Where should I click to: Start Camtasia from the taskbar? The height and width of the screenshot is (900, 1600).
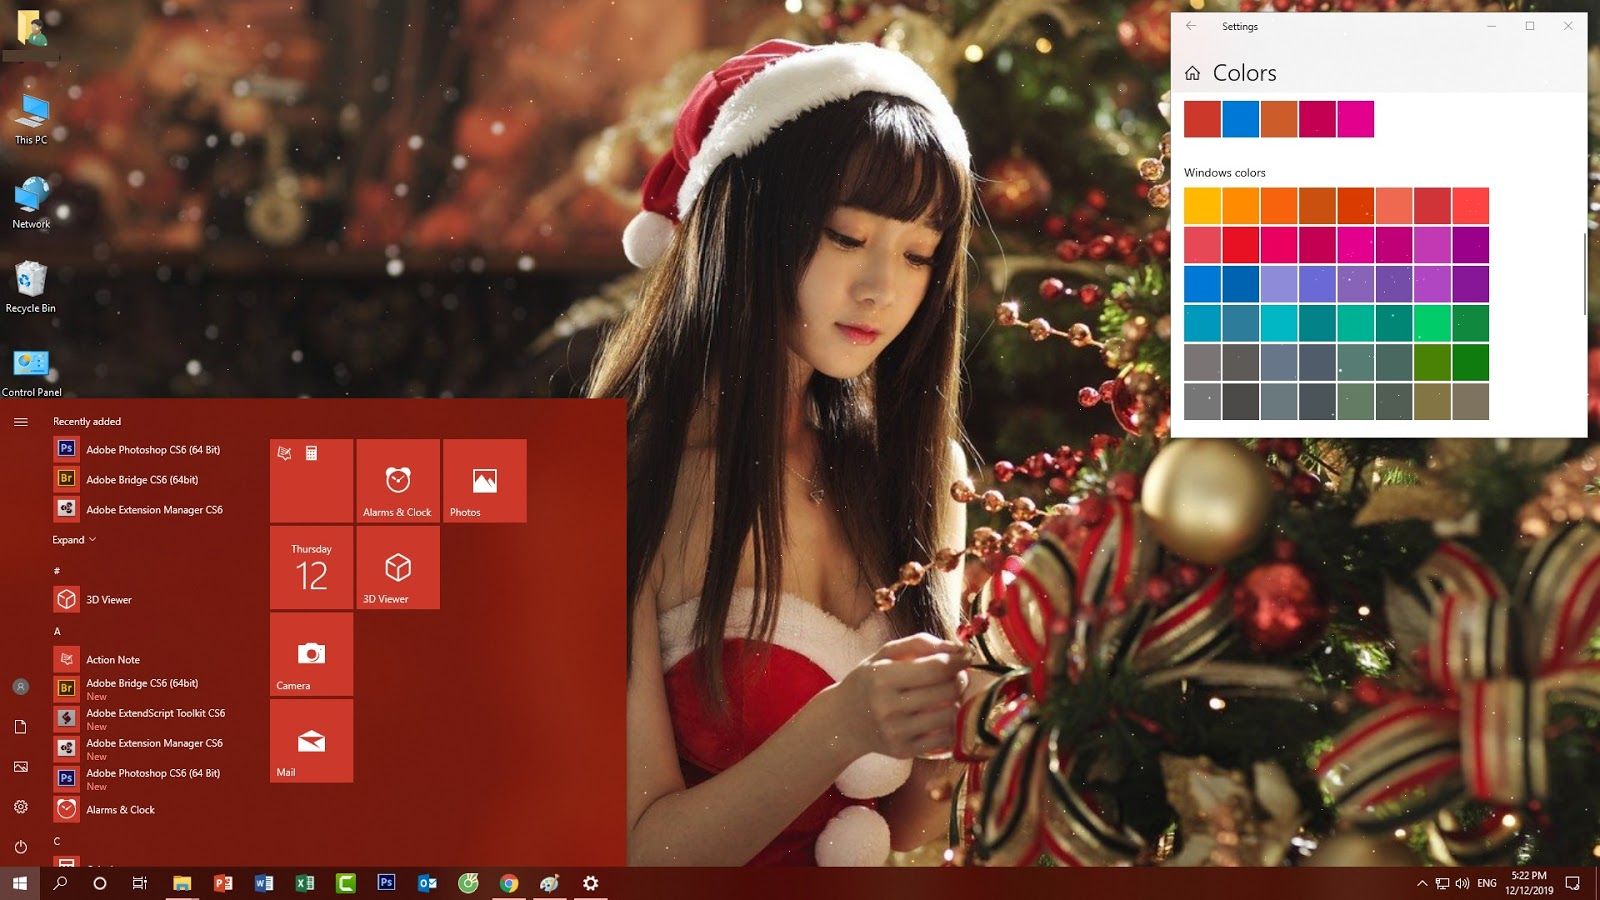tap(345, 883)
